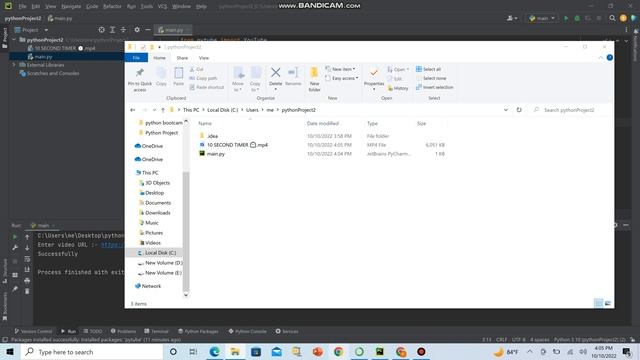Viewport: 640px width, 360px height.
Task: Click the up arrow in Run console toolbar
Action: click(x=27, y=237)
